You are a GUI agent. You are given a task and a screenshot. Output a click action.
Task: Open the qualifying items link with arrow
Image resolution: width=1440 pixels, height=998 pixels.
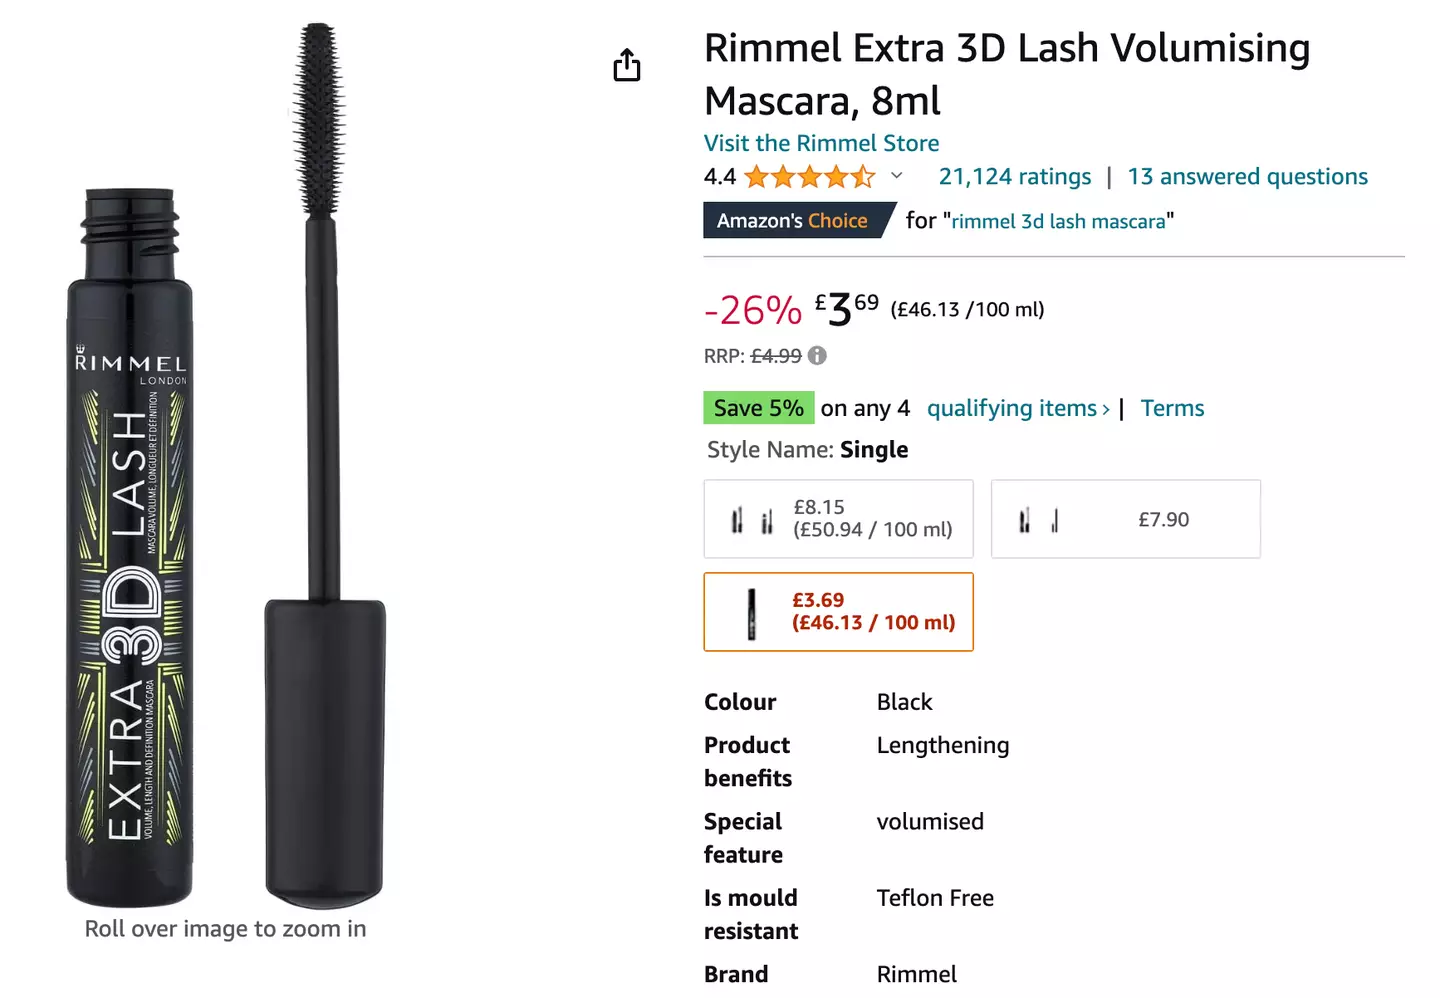click(1016, 408)
